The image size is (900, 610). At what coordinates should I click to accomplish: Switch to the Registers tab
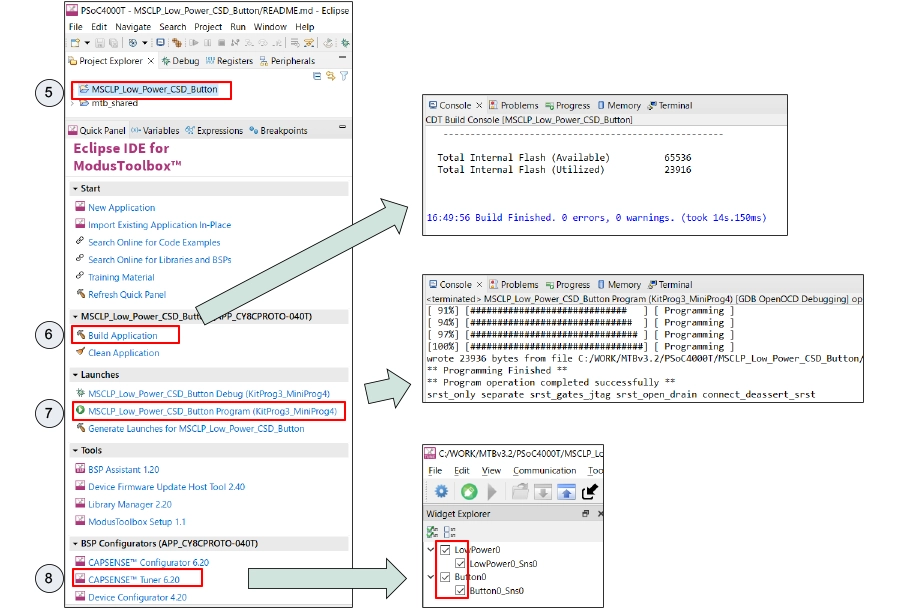pos(229,61)
